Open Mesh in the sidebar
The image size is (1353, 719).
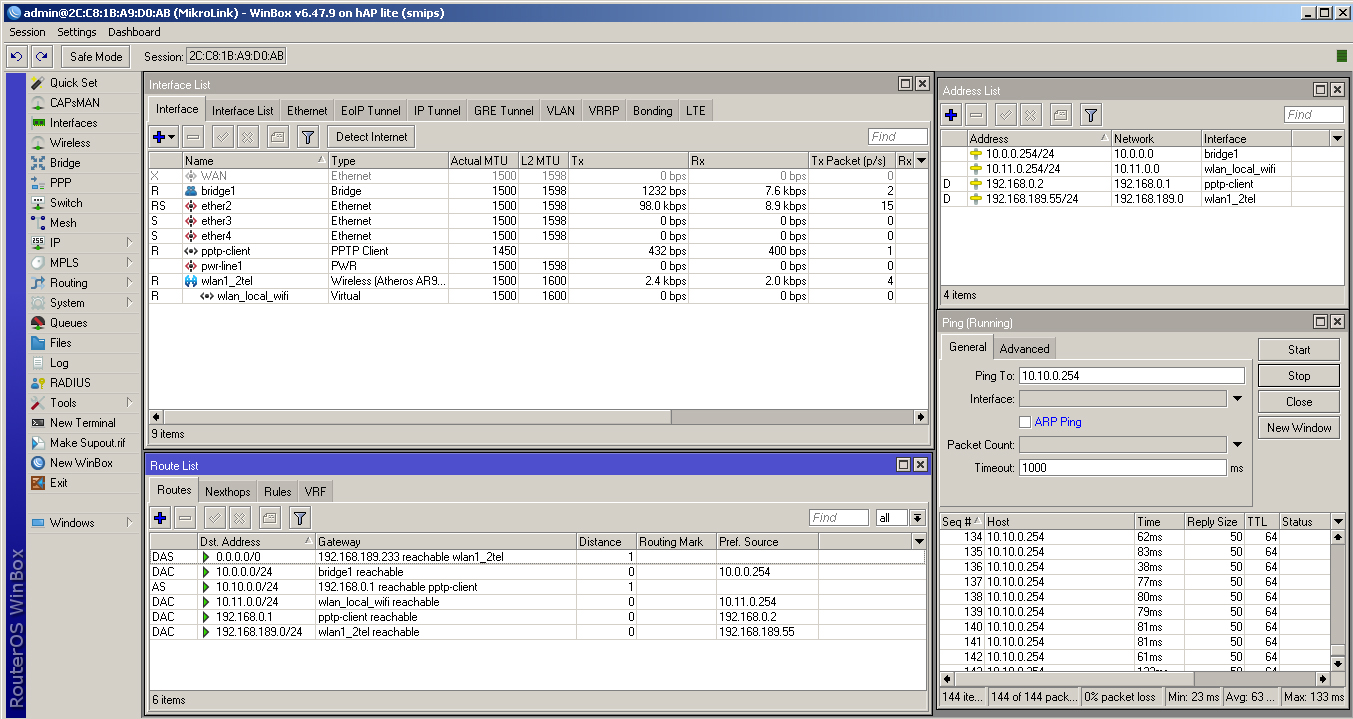pyautogui.click(x=63, y=223)
